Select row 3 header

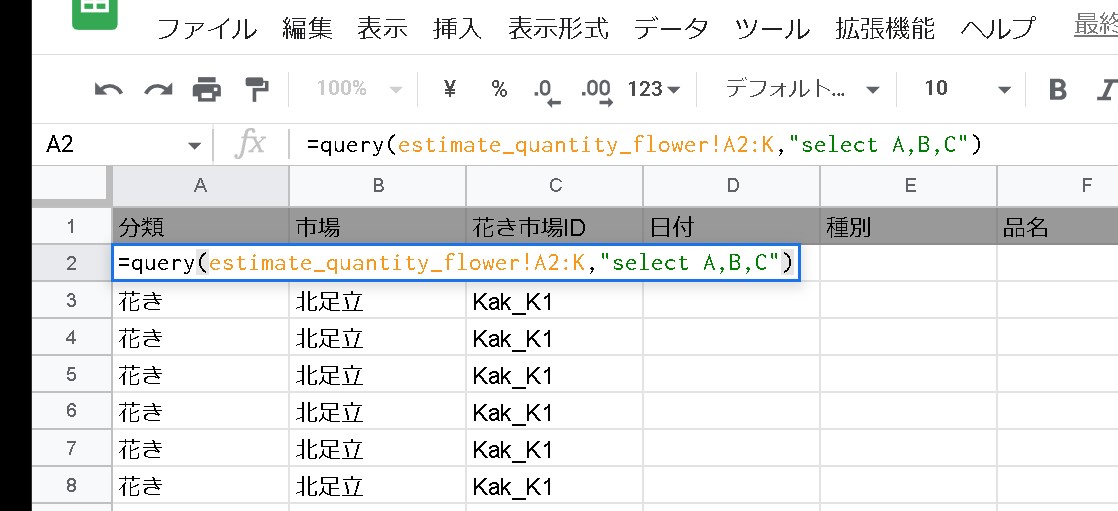[71, 300]
